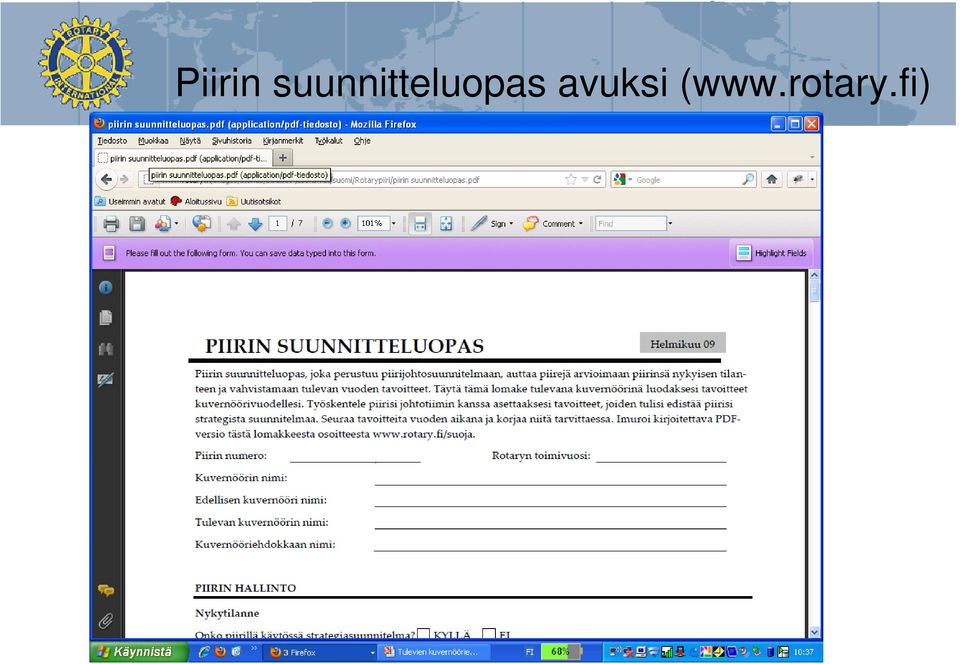Open the search binoculars panel

106,349
